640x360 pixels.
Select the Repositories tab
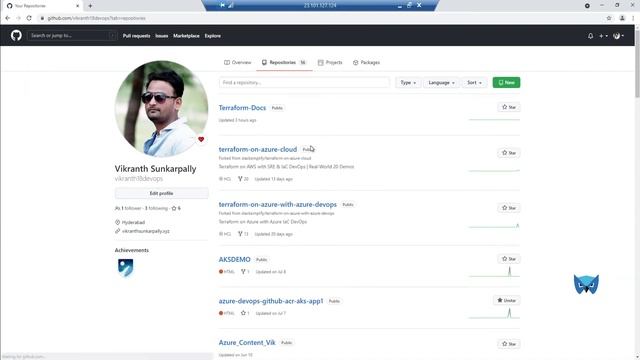click(284, 62)
